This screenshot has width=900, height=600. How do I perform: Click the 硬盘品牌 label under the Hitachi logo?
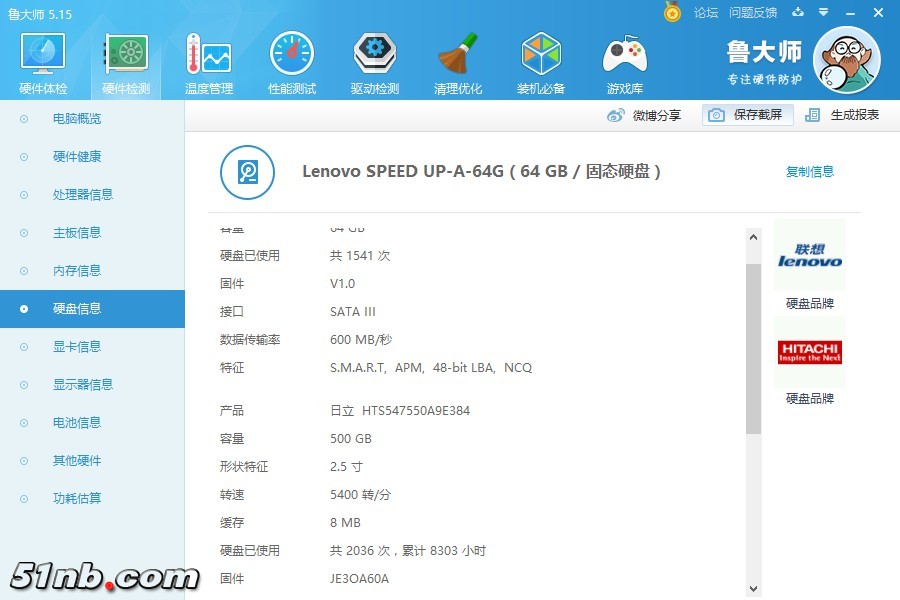coord(809,398)
